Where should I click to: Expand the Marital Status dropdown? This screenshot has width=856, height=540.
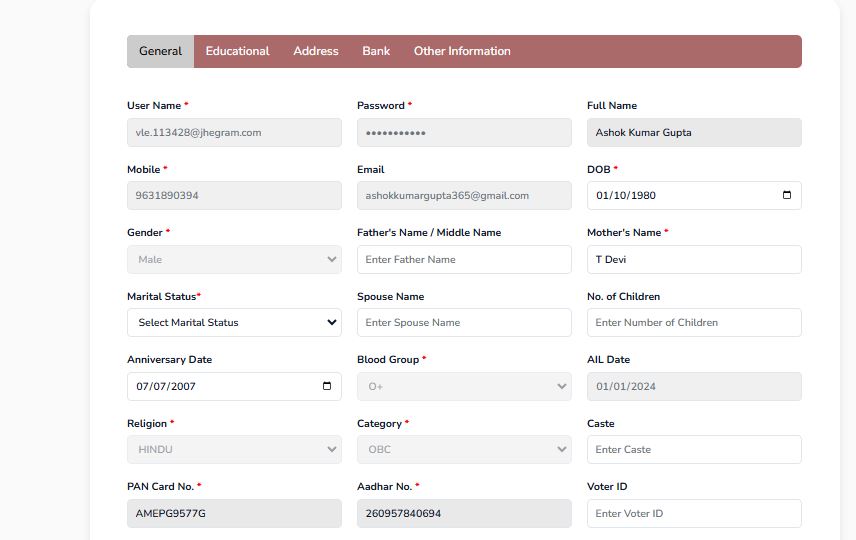coord(234,323)
